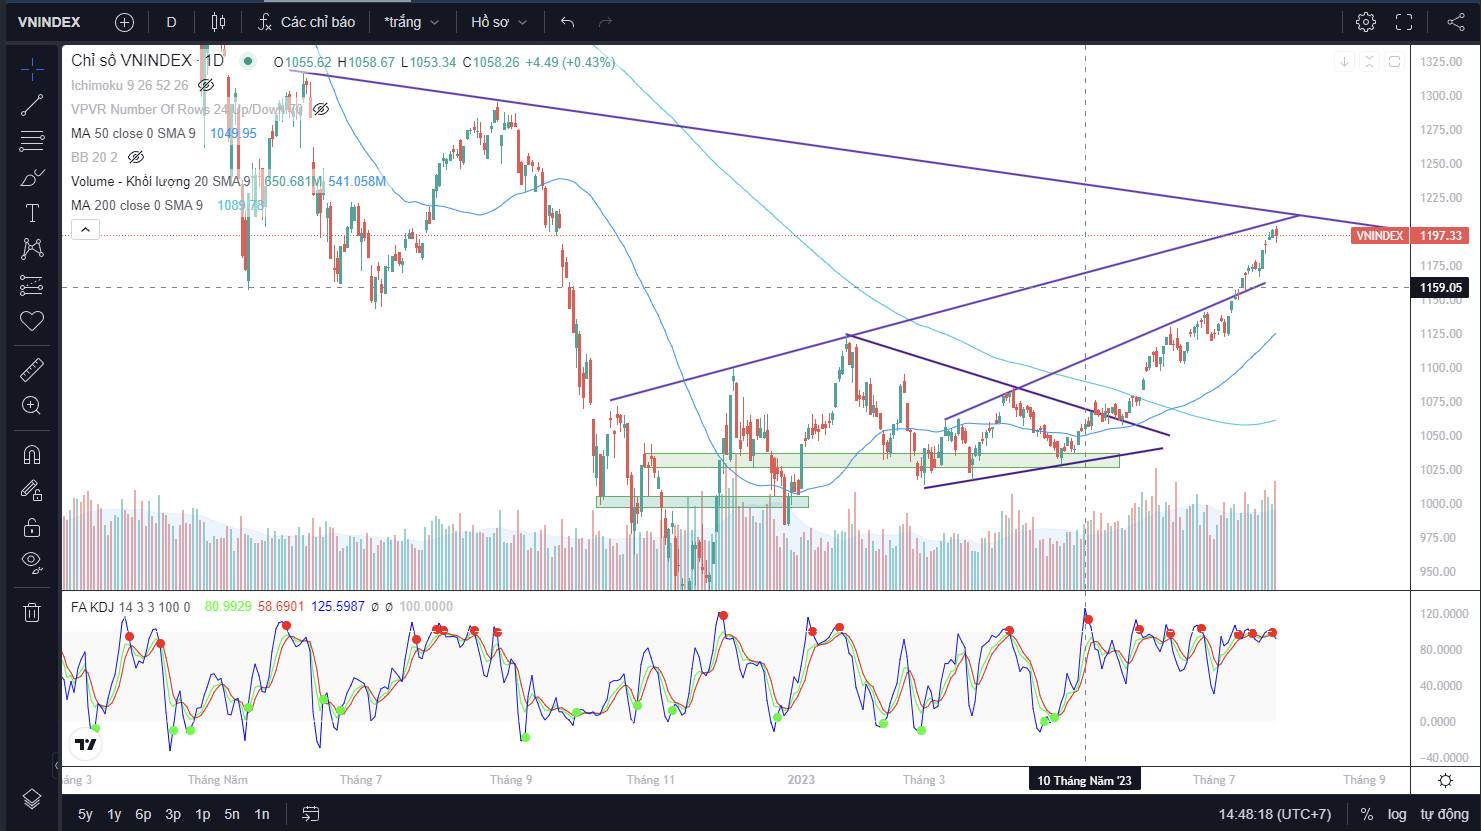Delete drawings with the trash icon
Viewport: 1481px width, 831px height.
(x=32, y=612)
